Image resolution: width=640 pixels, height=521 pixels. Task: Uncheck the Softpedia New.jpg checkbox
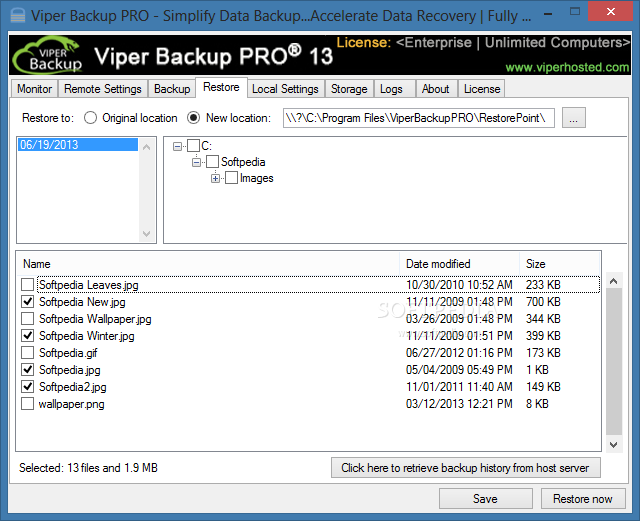[x=27, y=302]
